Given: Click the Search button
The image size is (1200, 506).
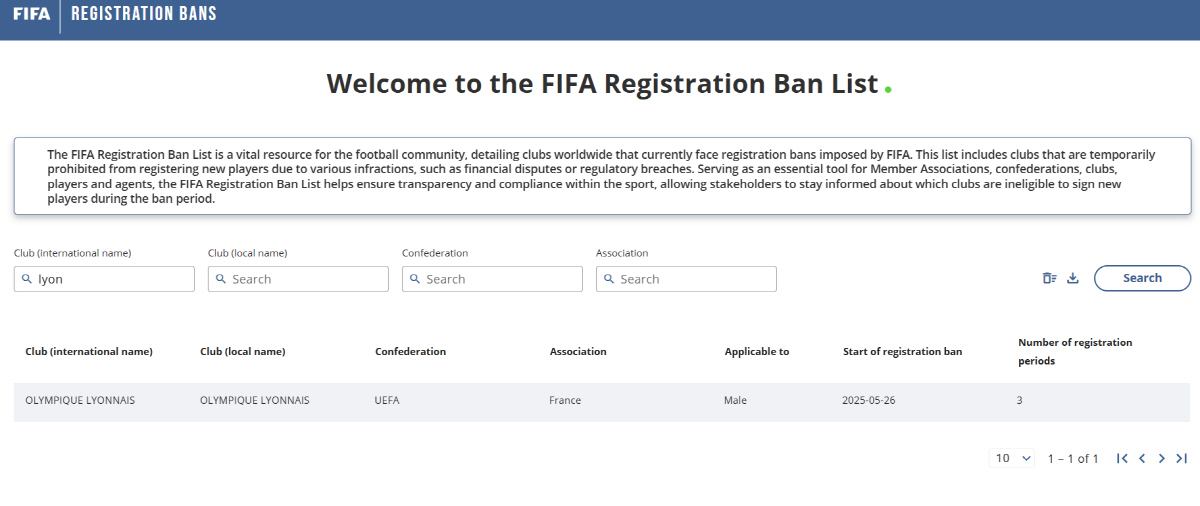Looking at the screenshot, I should click(1142, 278).
